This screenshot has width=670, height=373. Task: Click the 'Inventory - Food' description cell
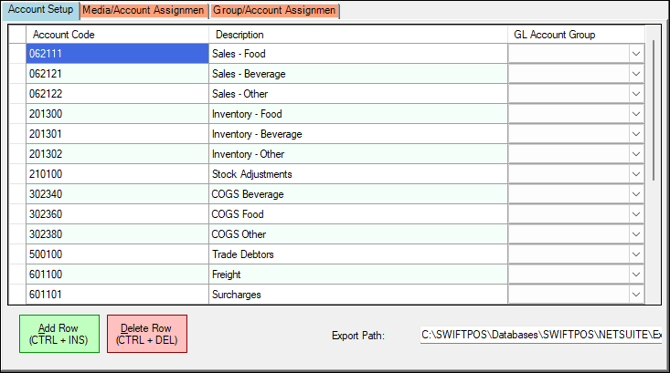tap(358, 114)
